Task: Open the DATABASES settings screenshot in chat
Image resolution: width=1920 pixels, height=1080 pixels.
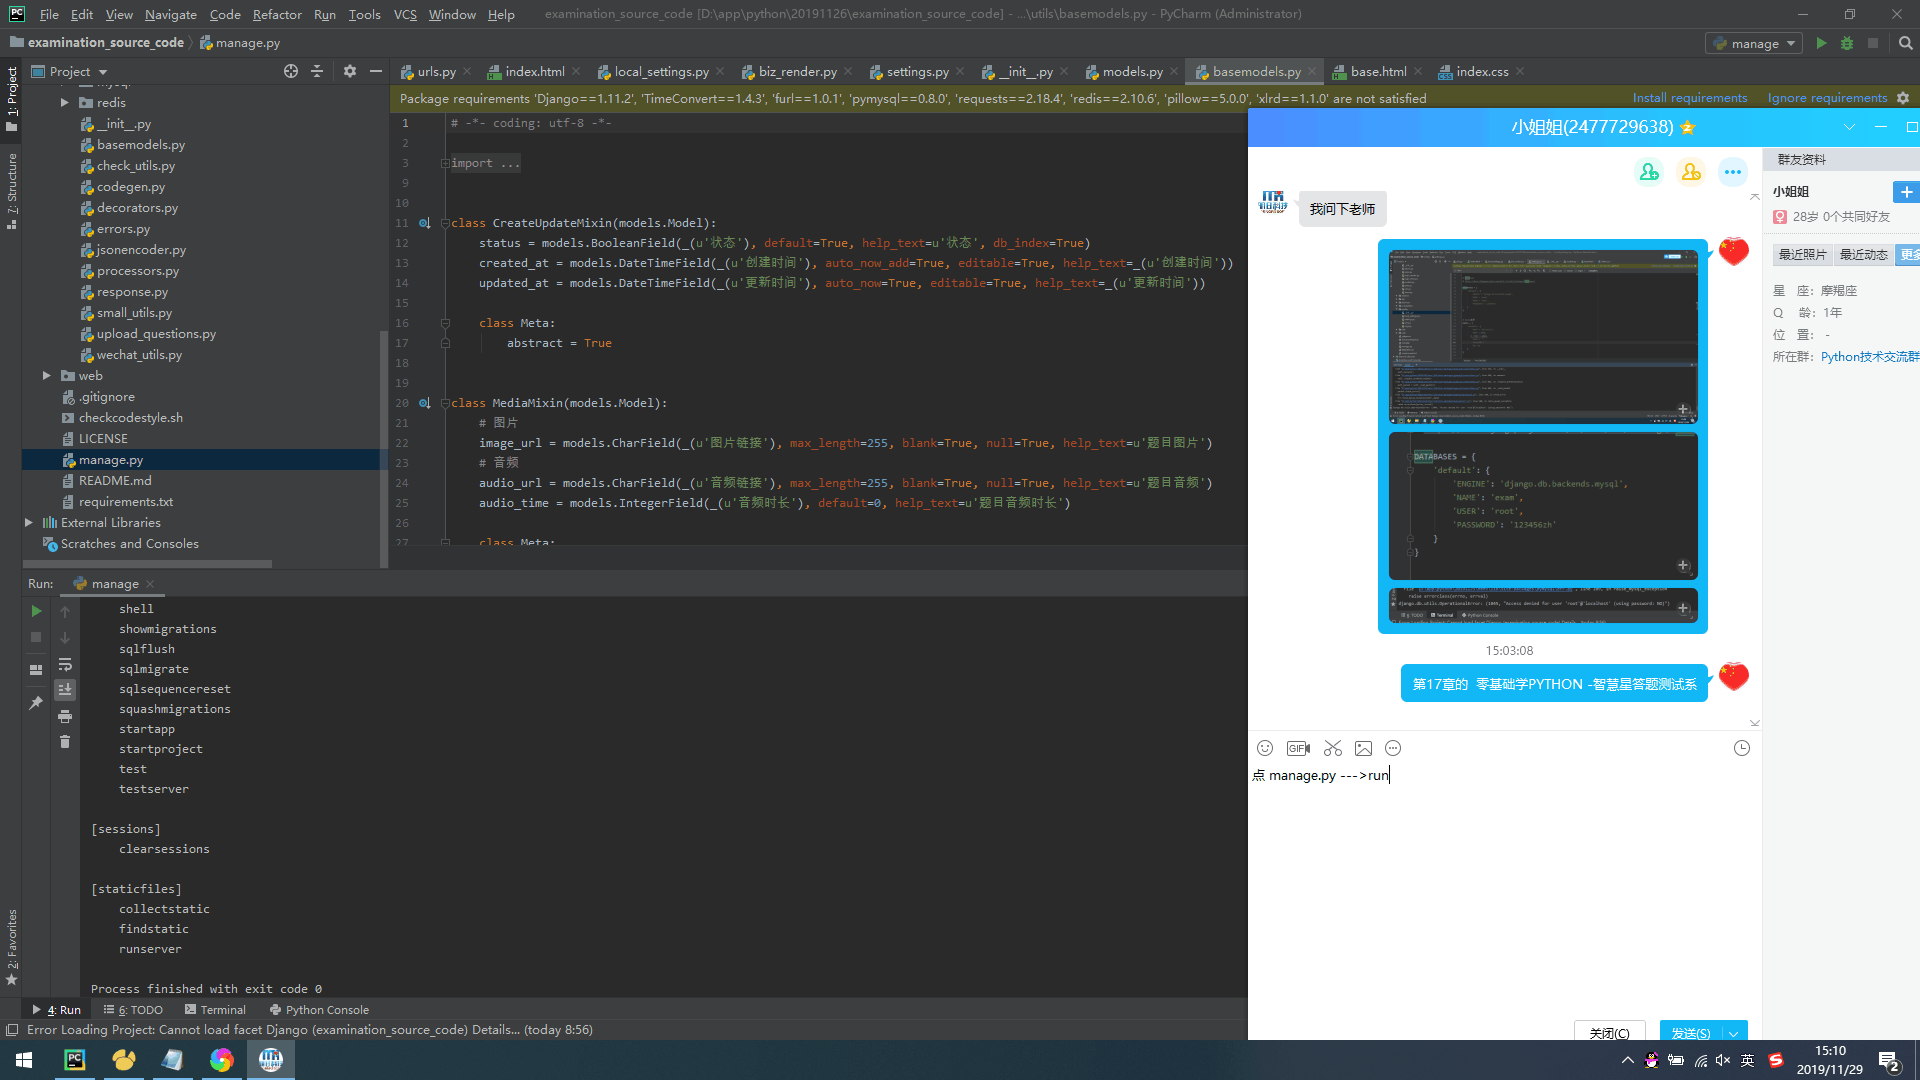Action: point(1543,506)
